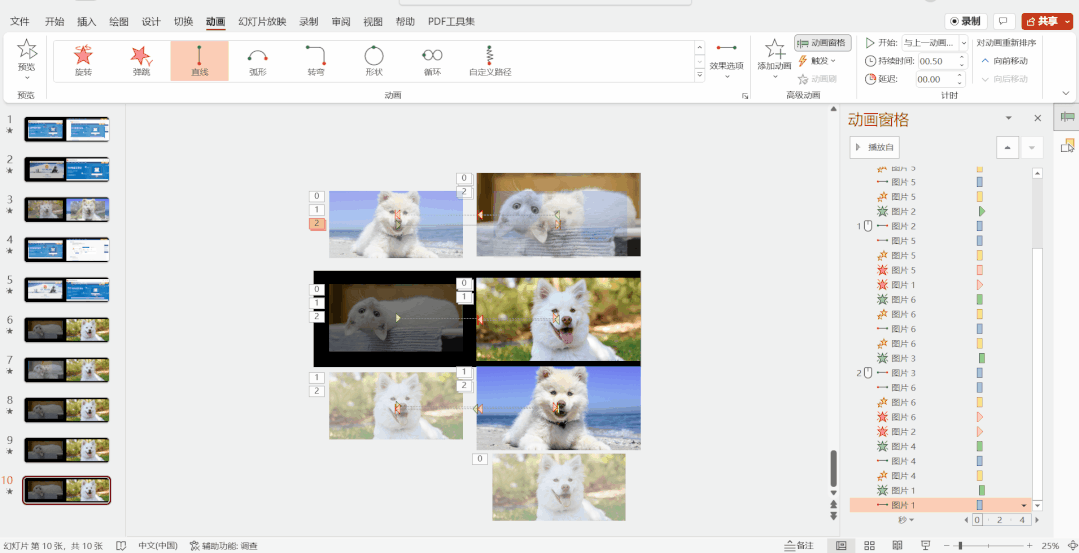Click the animation pane icon in right sidebar

click(1067, 118)
